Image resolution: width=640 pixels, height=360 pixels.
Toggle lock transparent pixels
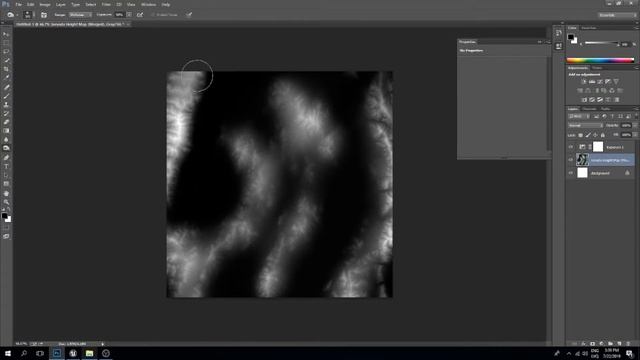click(x=580, y=135)
